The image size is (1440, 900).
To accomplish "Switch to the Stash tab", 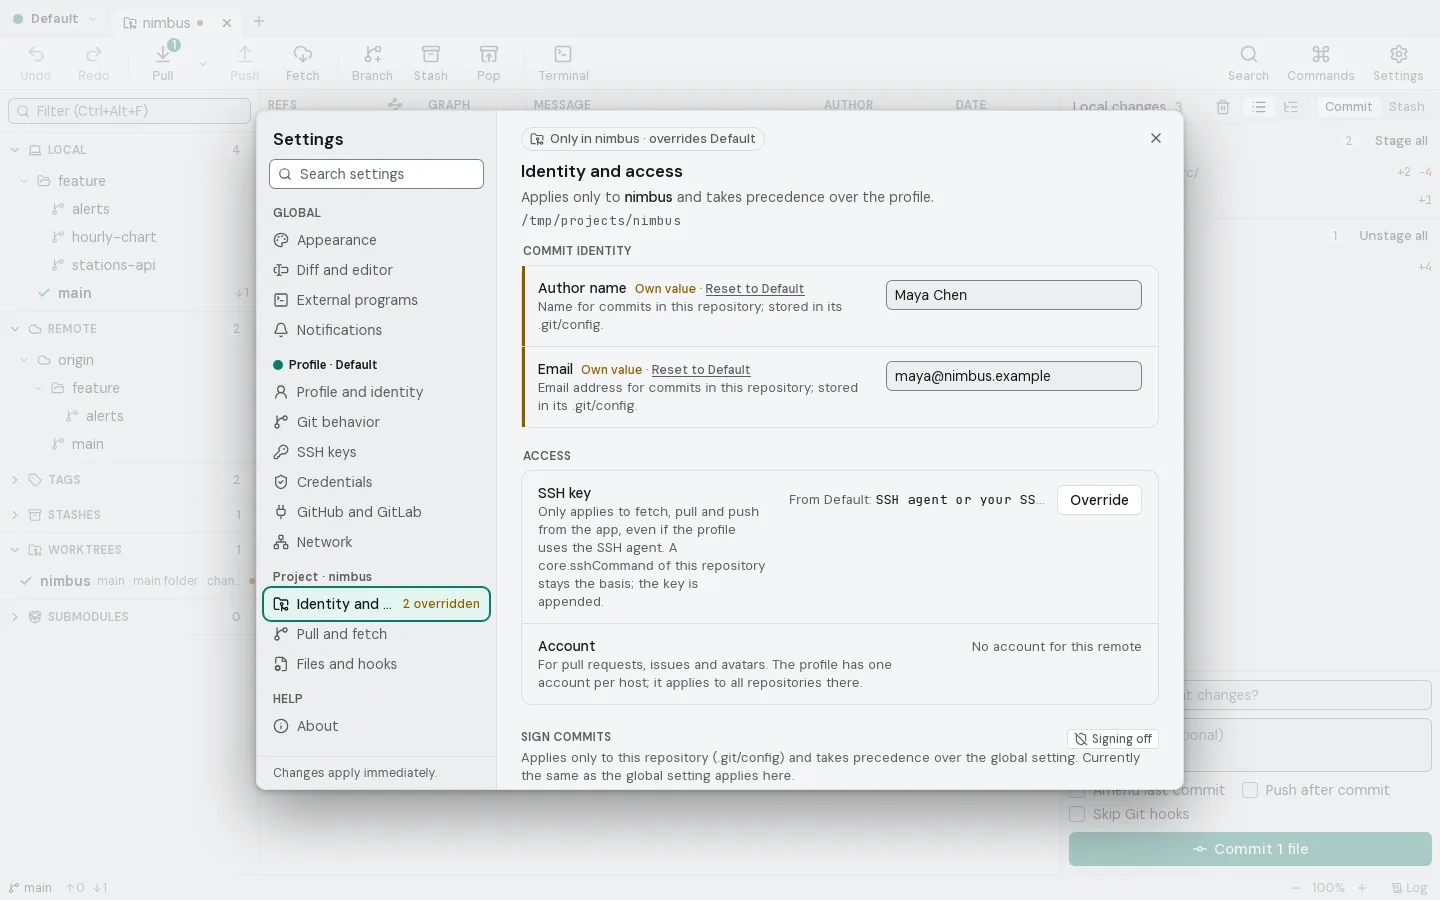I will (1406, 107).
